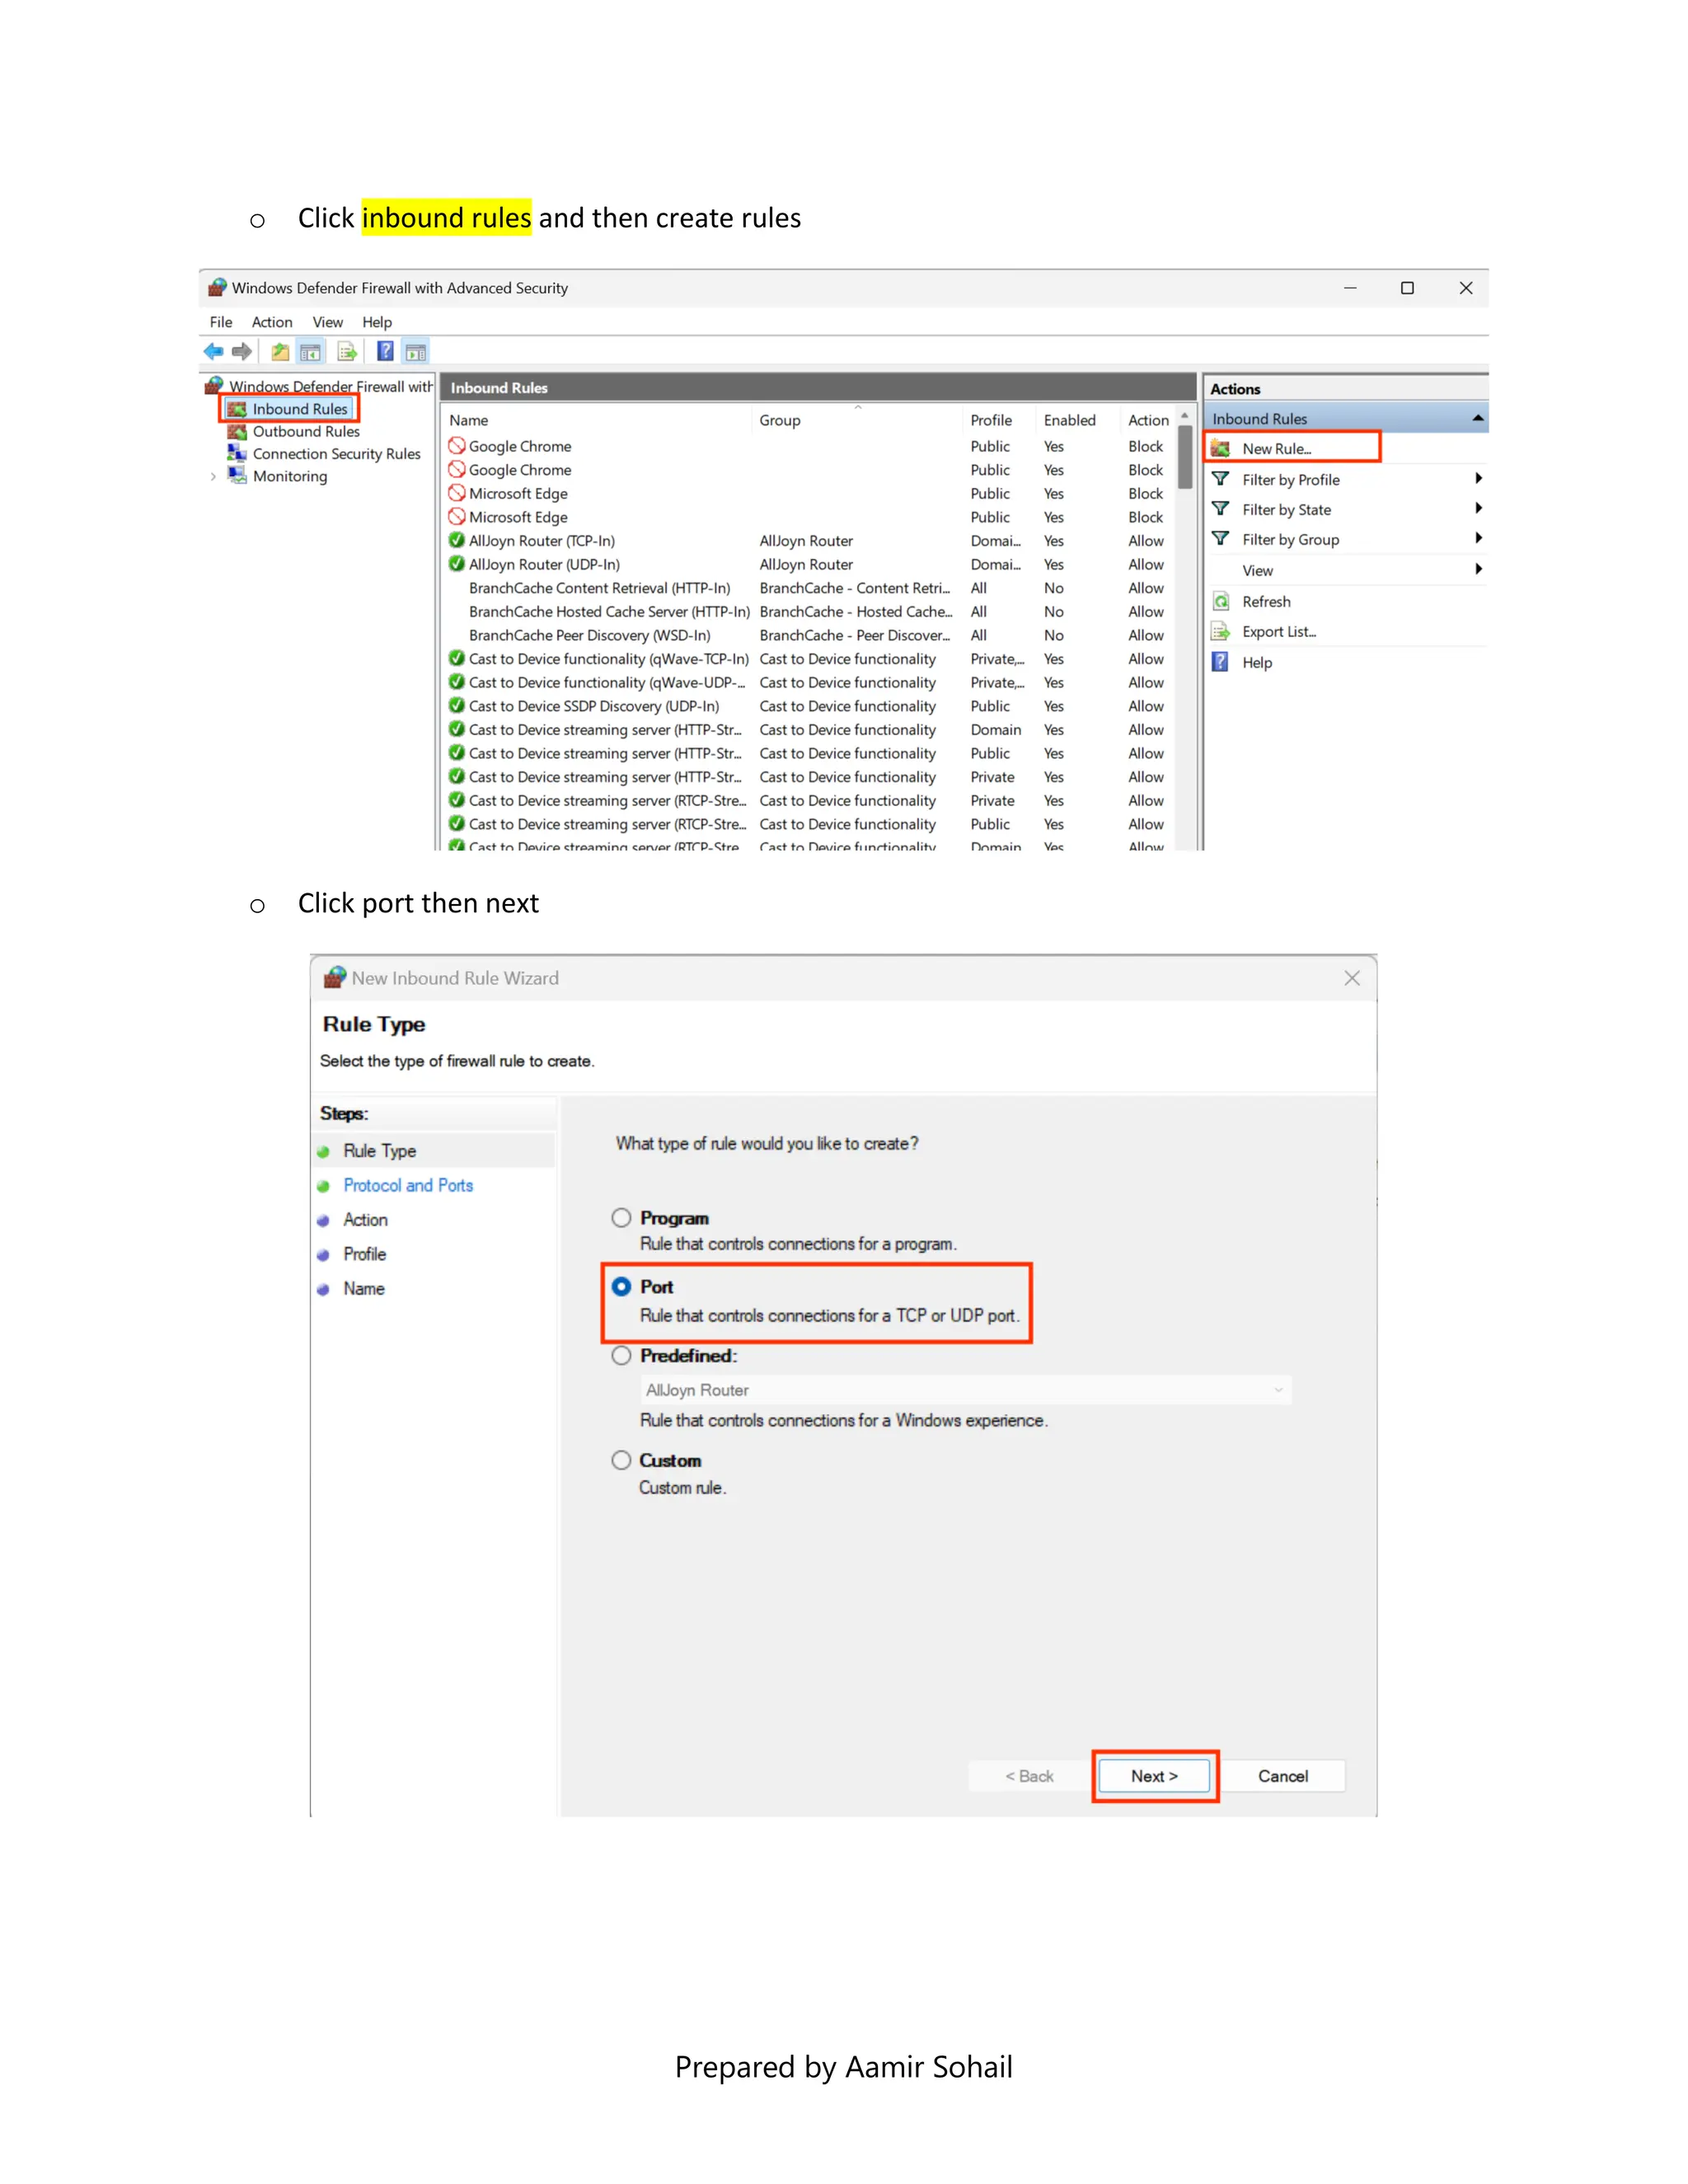
Task: Click the block icon of first Google Chrome rule
Action: click(457, 446)
